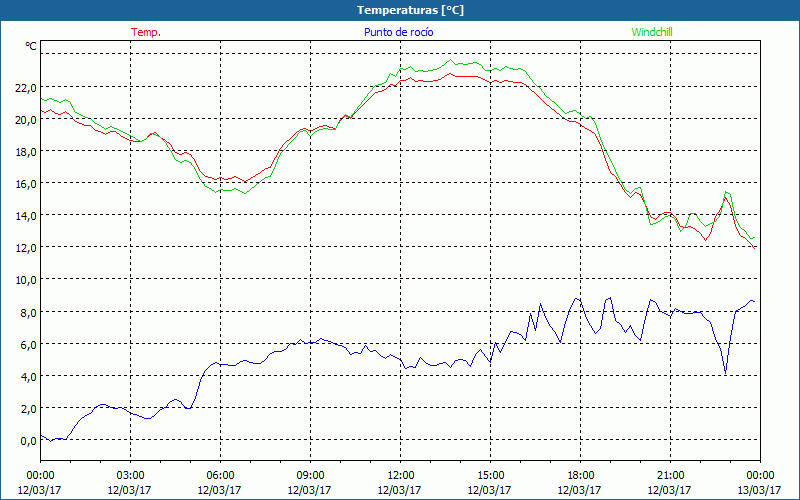Select the red 'Temp.' legend label
This screenshot has height=500, width=800.
pyautogui.click(x=146, y=32)
